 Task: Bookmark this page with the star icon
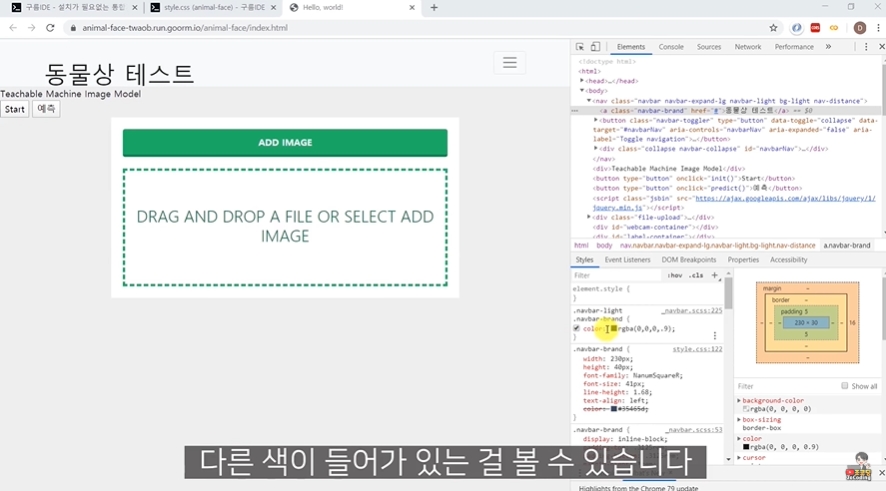click(773, 28)
